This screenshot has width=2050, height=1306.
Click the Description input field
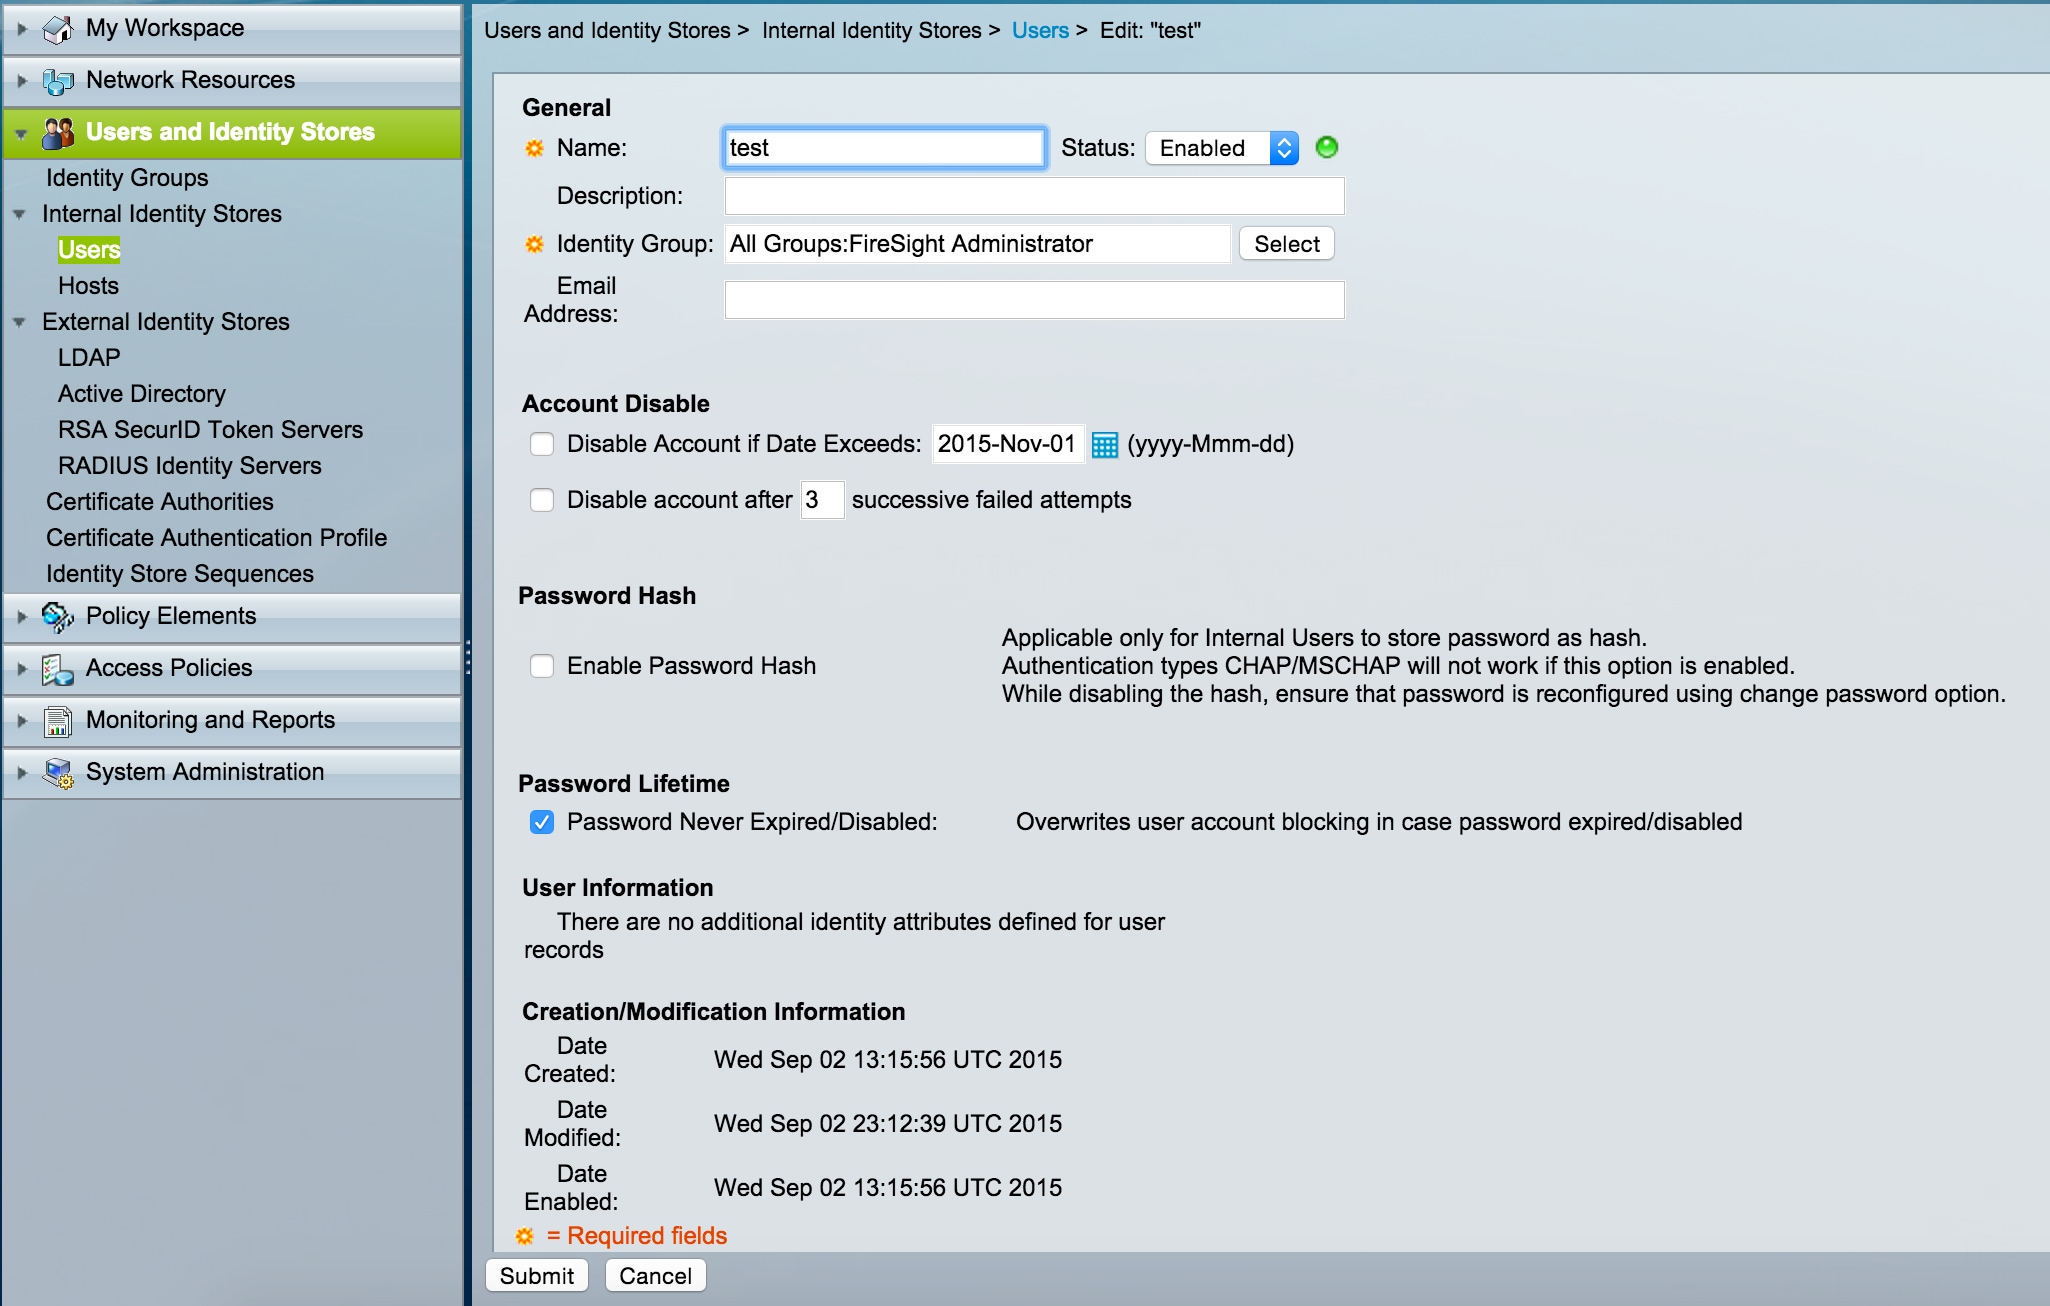[x=1034, y=196]
